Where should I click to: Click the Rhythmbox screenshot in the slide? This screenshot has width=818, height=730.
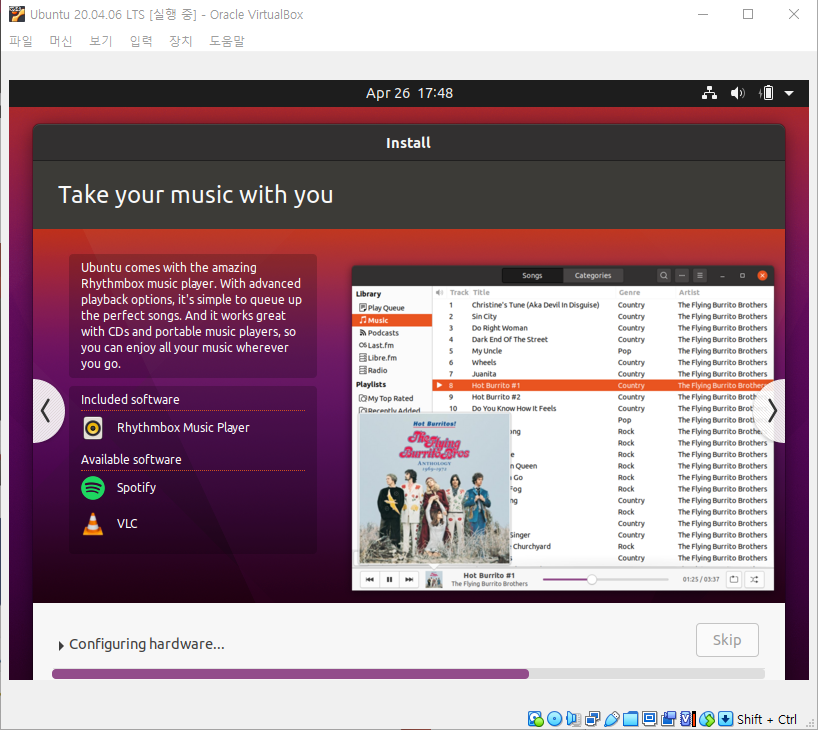(563, 428)
